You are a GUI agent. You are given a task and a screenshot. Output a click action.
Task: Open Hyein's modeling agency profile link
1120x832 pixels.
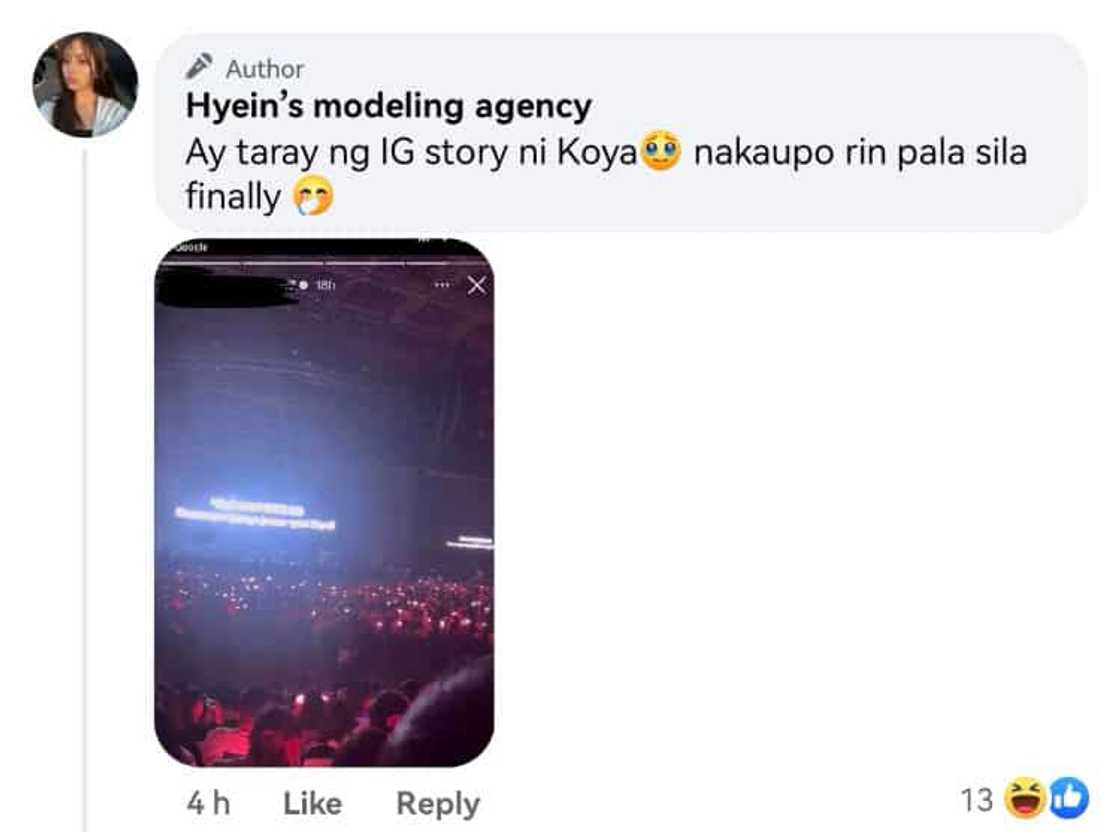389,106
